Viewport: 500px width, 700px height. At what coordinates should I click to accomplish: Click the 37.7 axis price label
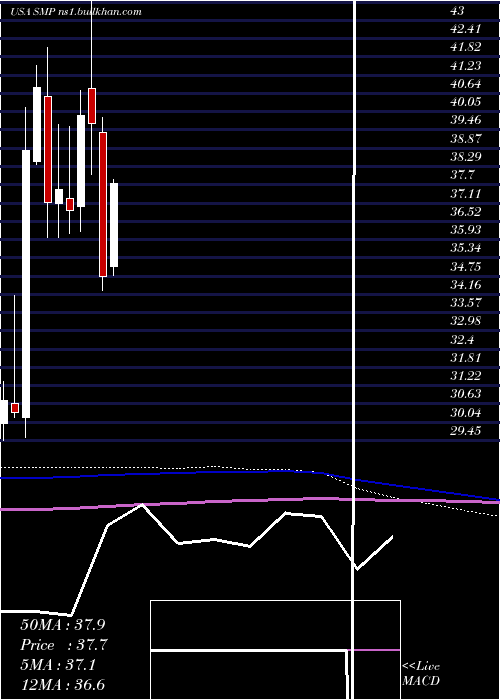coord(462,175)
